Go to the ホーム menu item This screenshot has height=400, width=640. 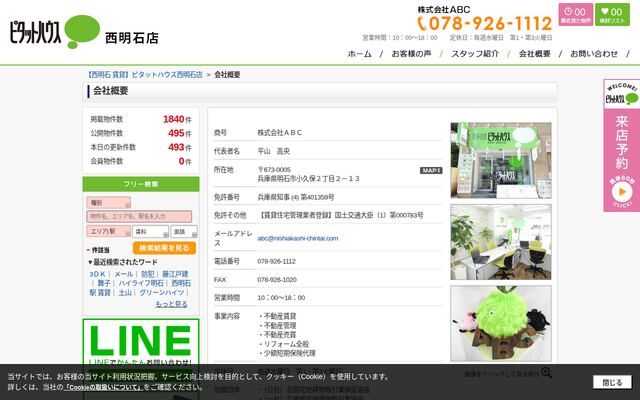pos(359,53)
